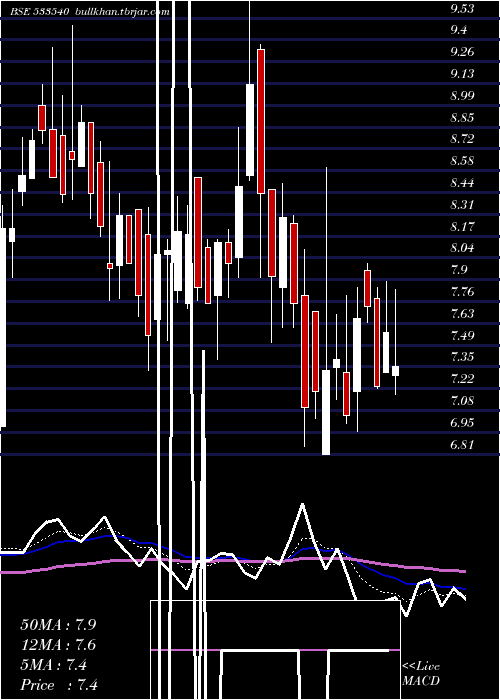
Task: Click the BSE 533540 ticker title
Action: 40,12
